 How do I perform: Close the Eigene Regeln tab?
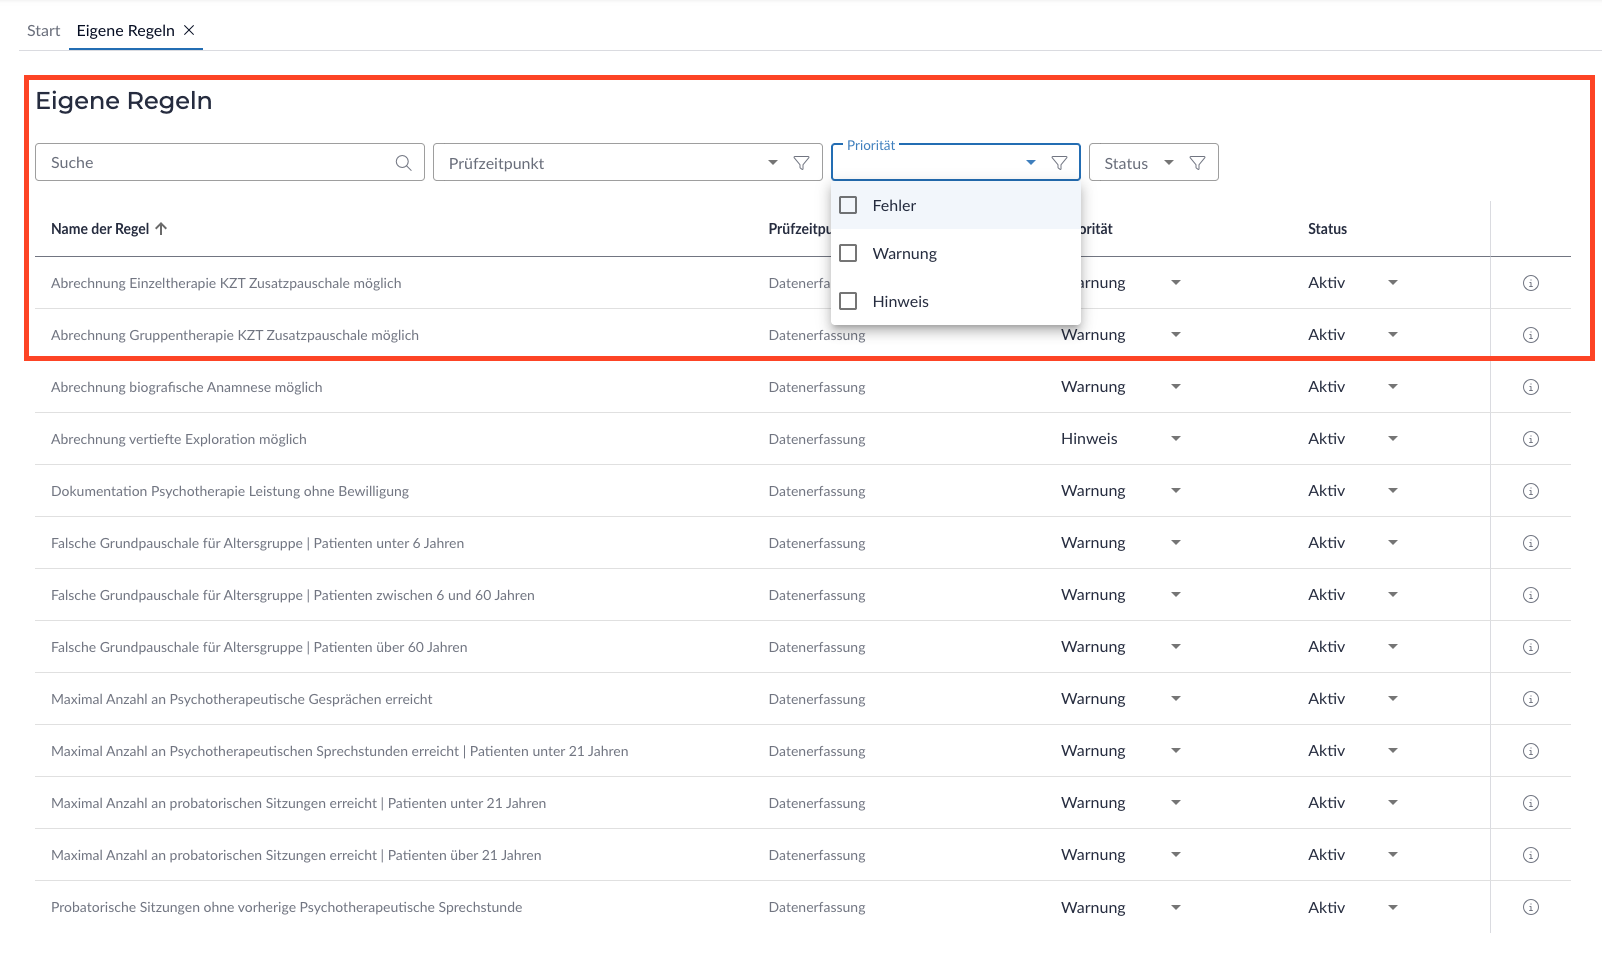[x=189, y=30]
